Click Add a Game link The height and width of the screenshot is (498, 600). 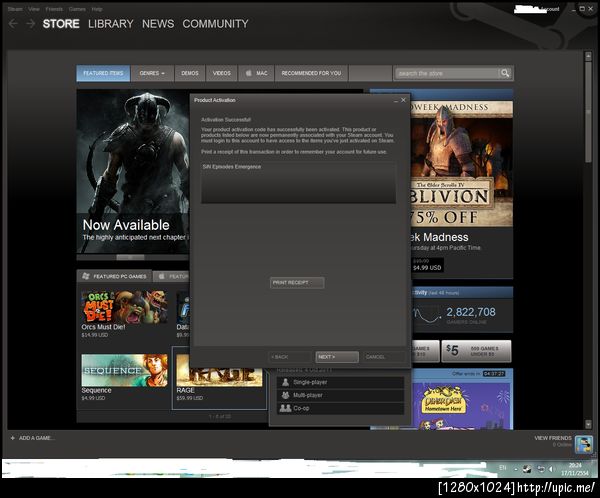coord(37,438)
